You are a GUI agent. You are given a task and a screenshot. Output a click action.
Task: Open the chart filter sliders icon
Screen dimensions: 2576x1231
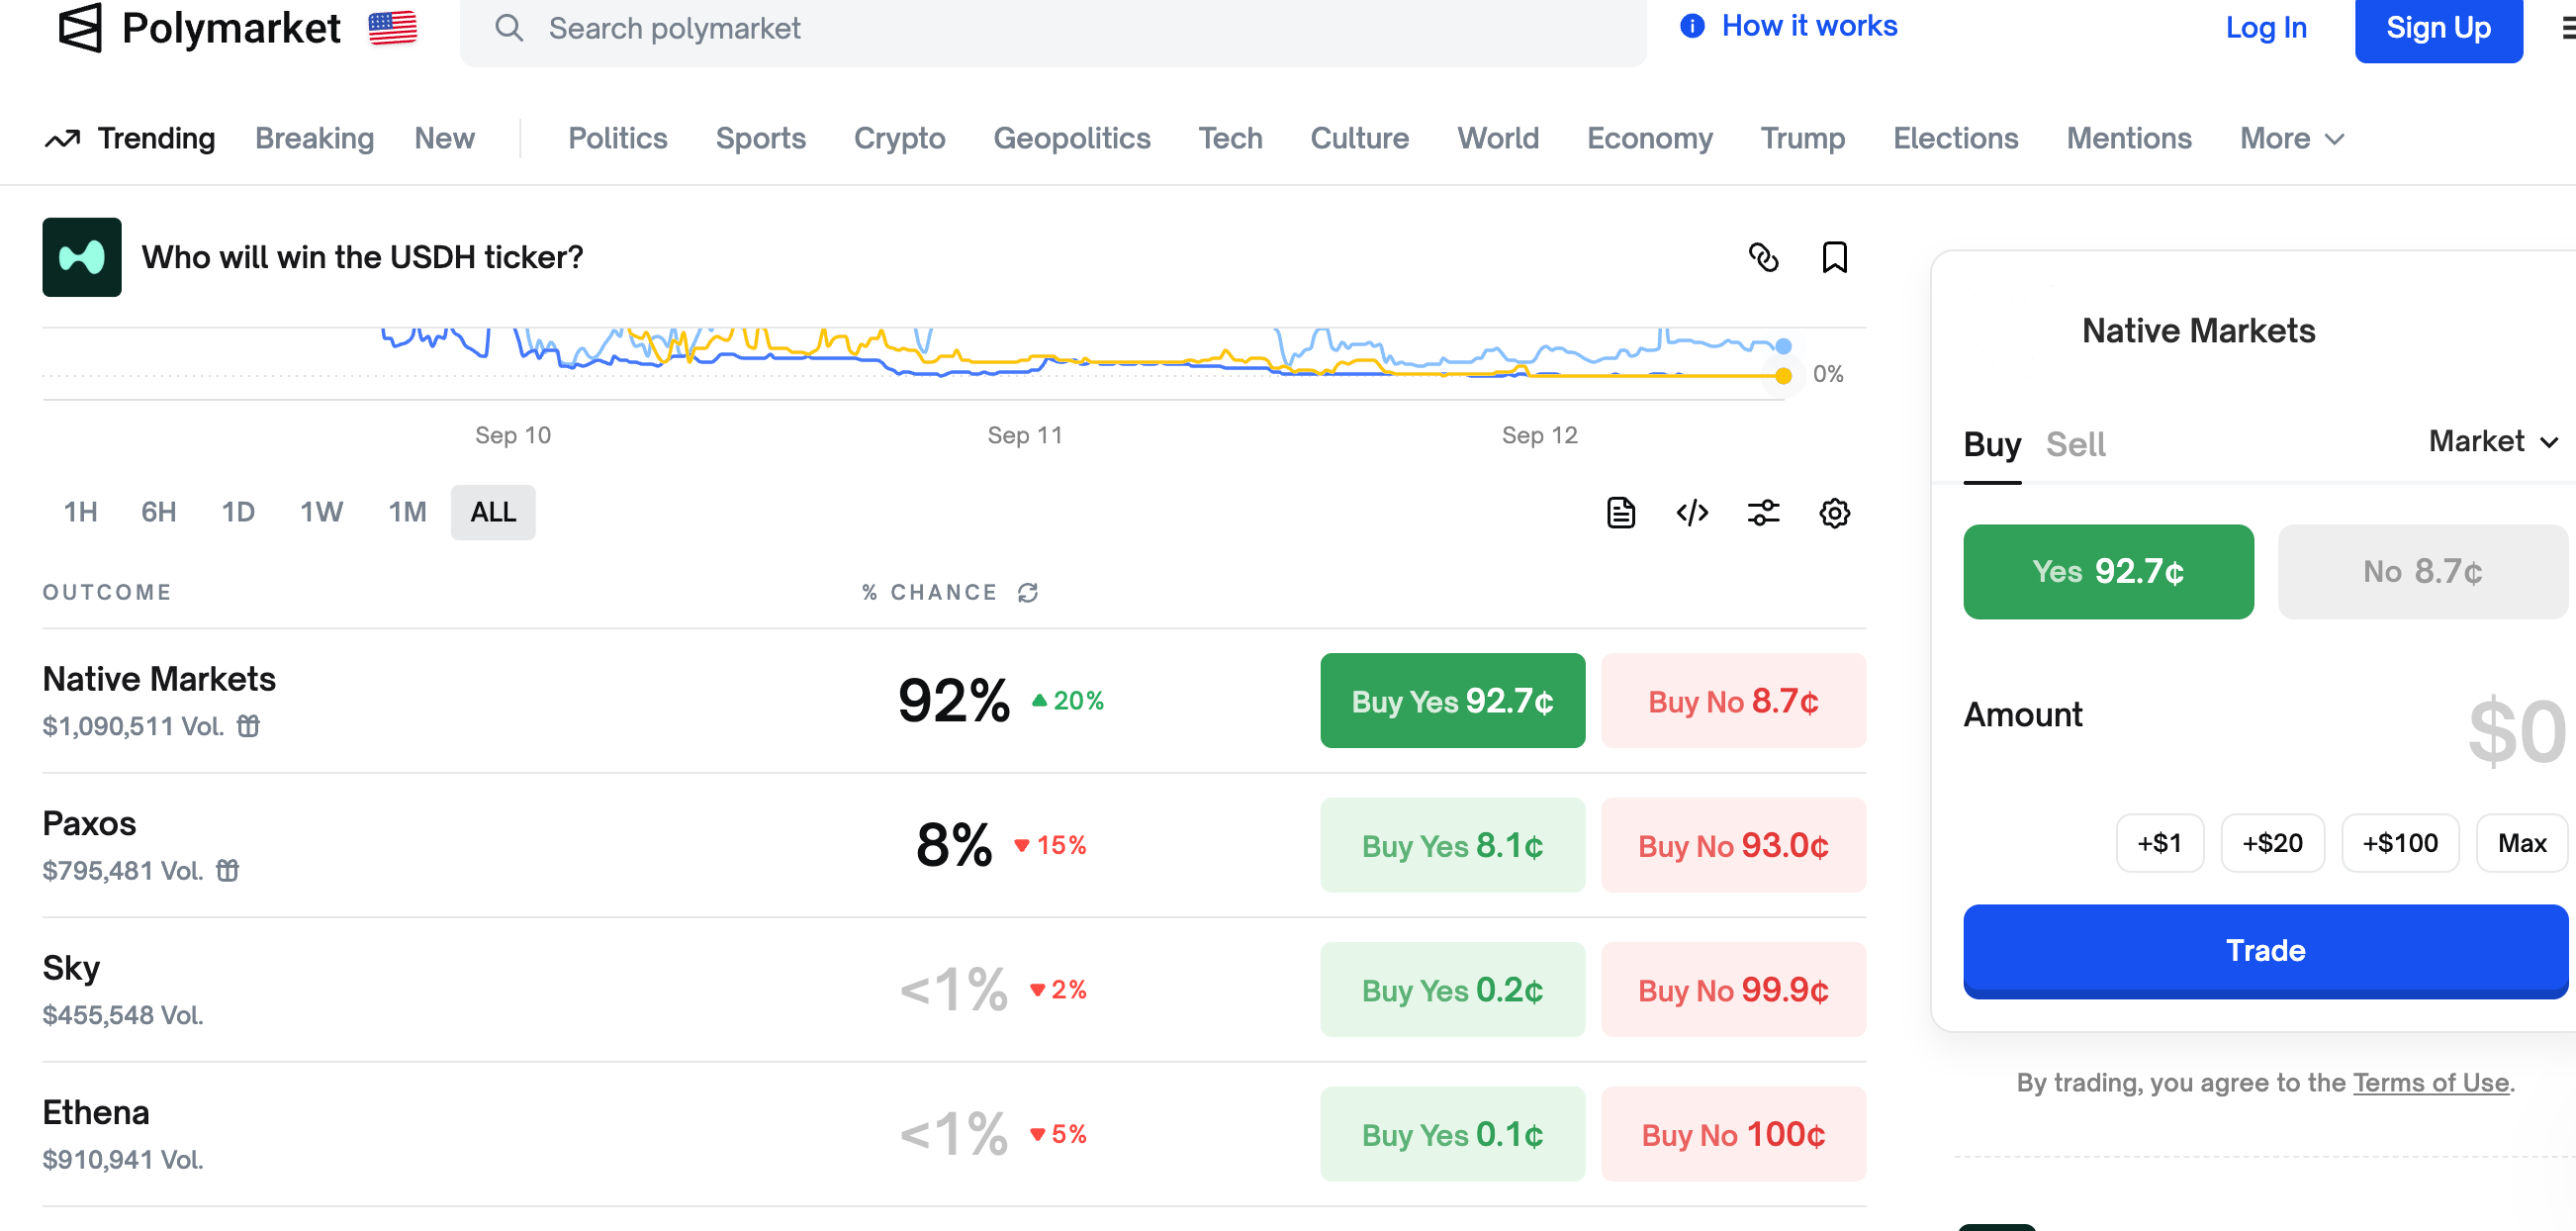[x=1763, y=513]
